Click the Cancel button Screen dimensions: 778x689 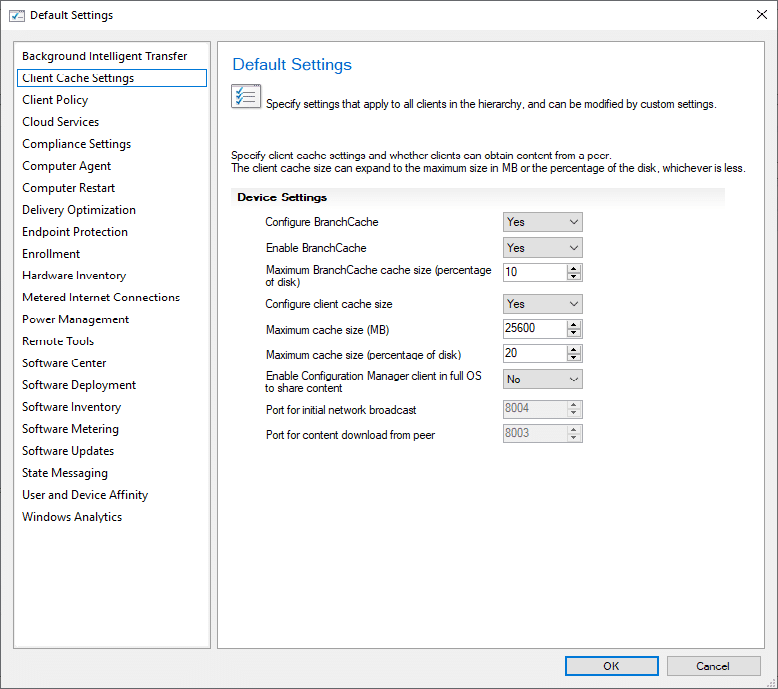coord(713,666)
